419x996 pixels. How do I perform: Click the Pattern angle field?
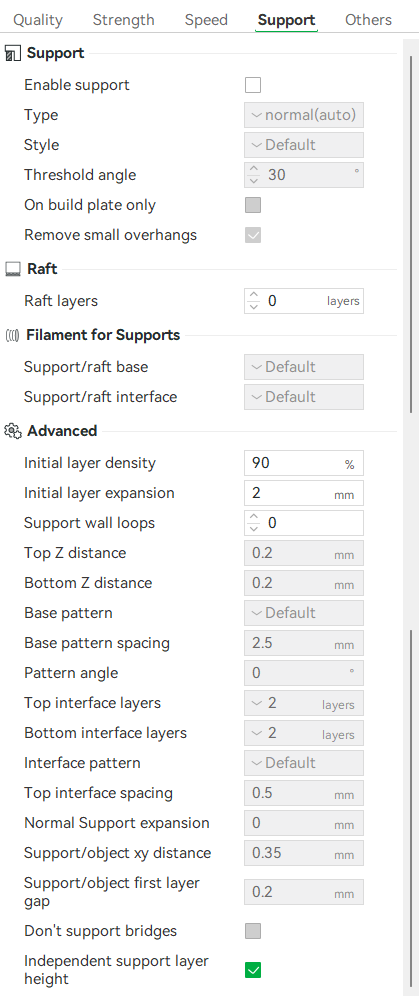(304, 673)
